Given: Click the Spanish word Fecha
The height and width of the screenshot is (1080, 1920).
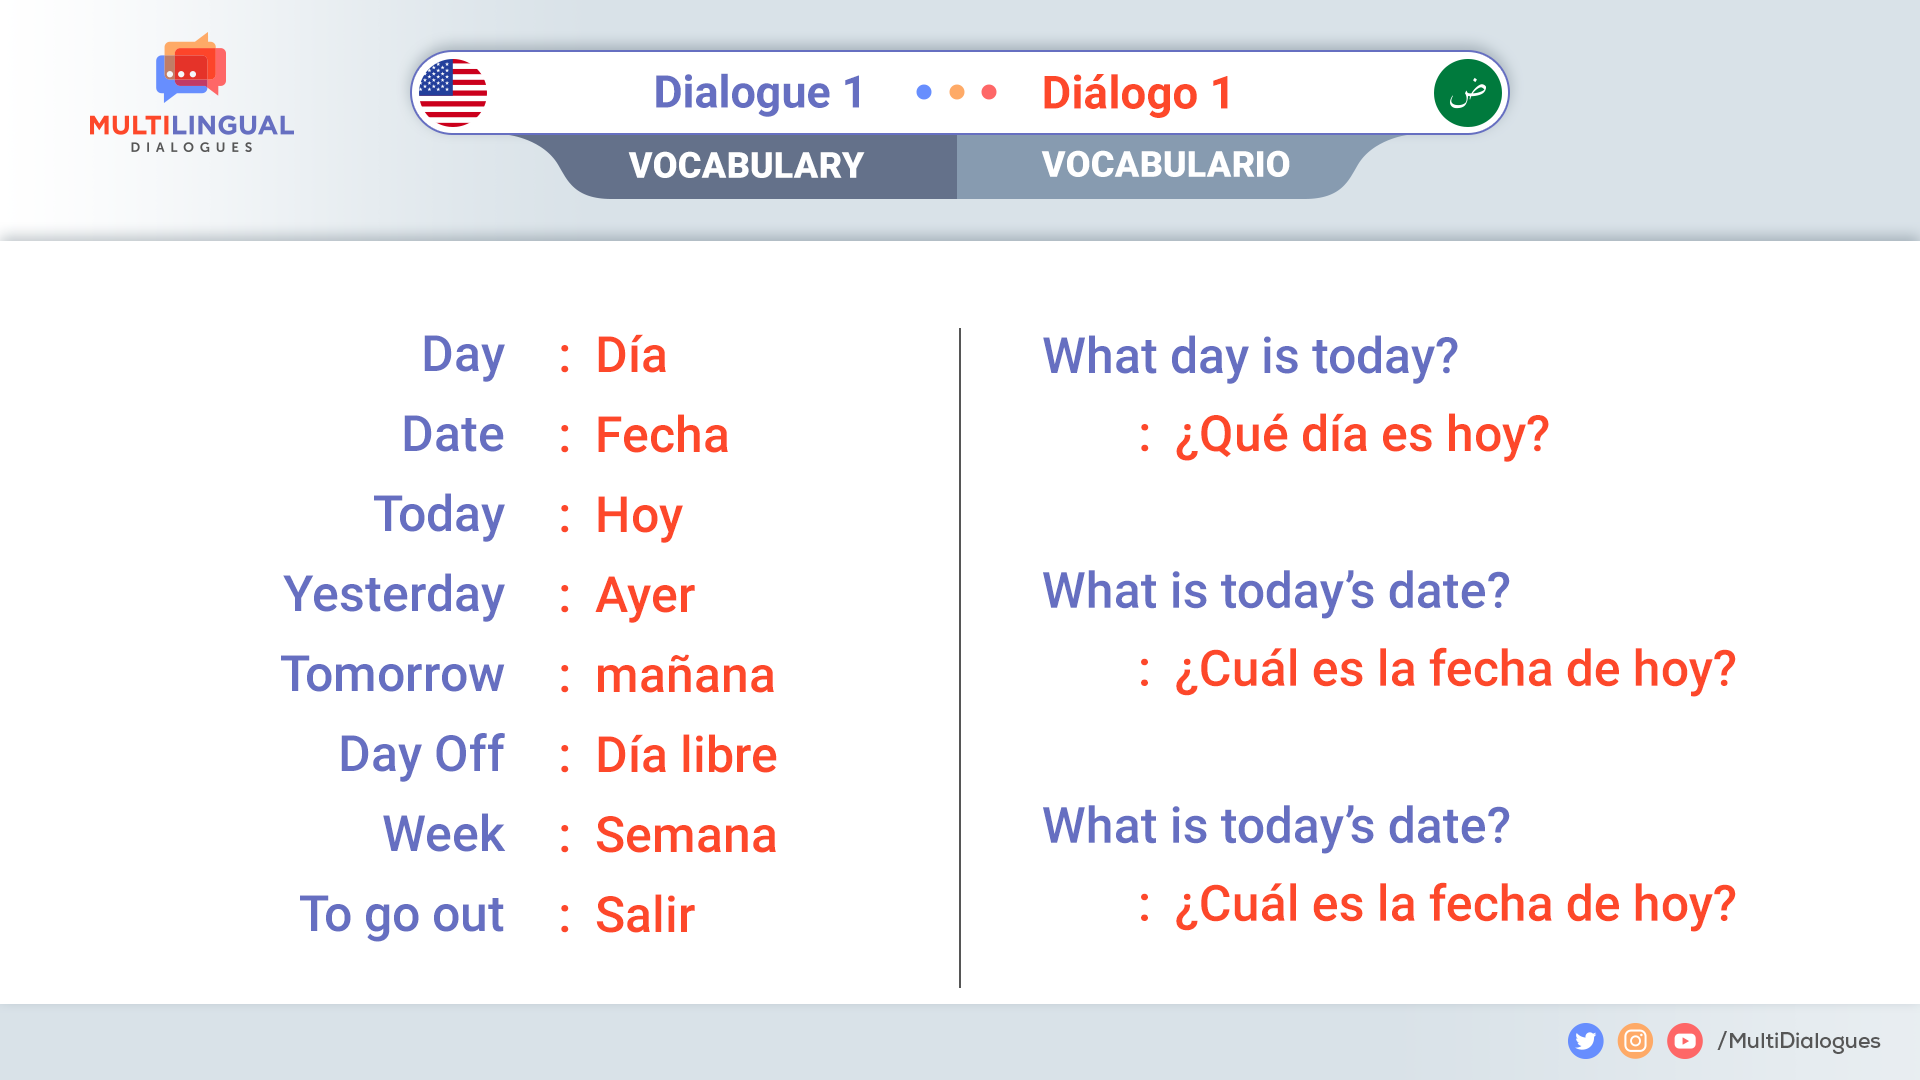Looking at the screenshot, I should point(662,435).
